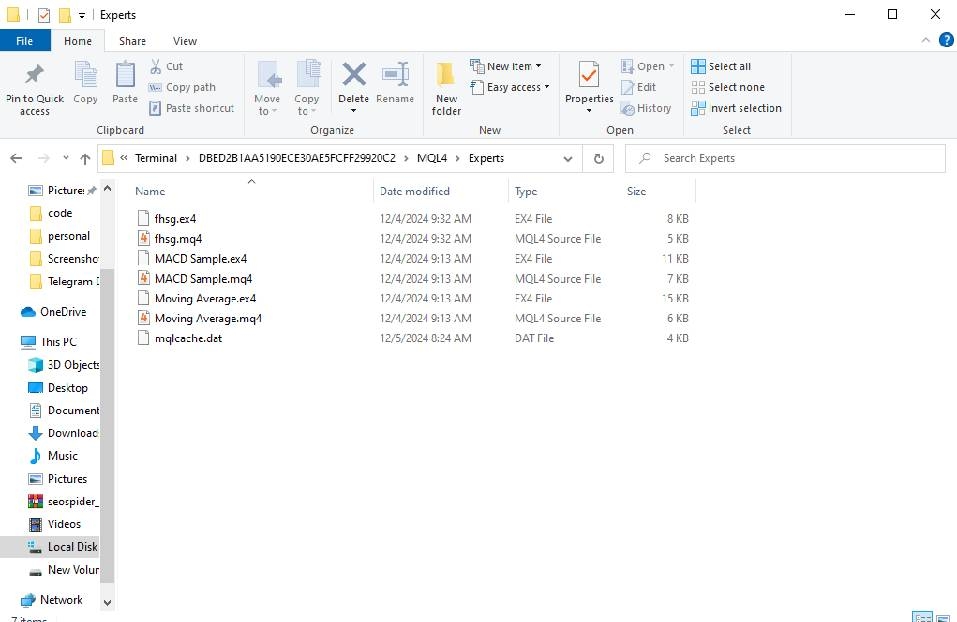Click the up-one-level arrow icon
Image resolution: width=957 pixels, height=622 pixels.
[x=85, y=159]
